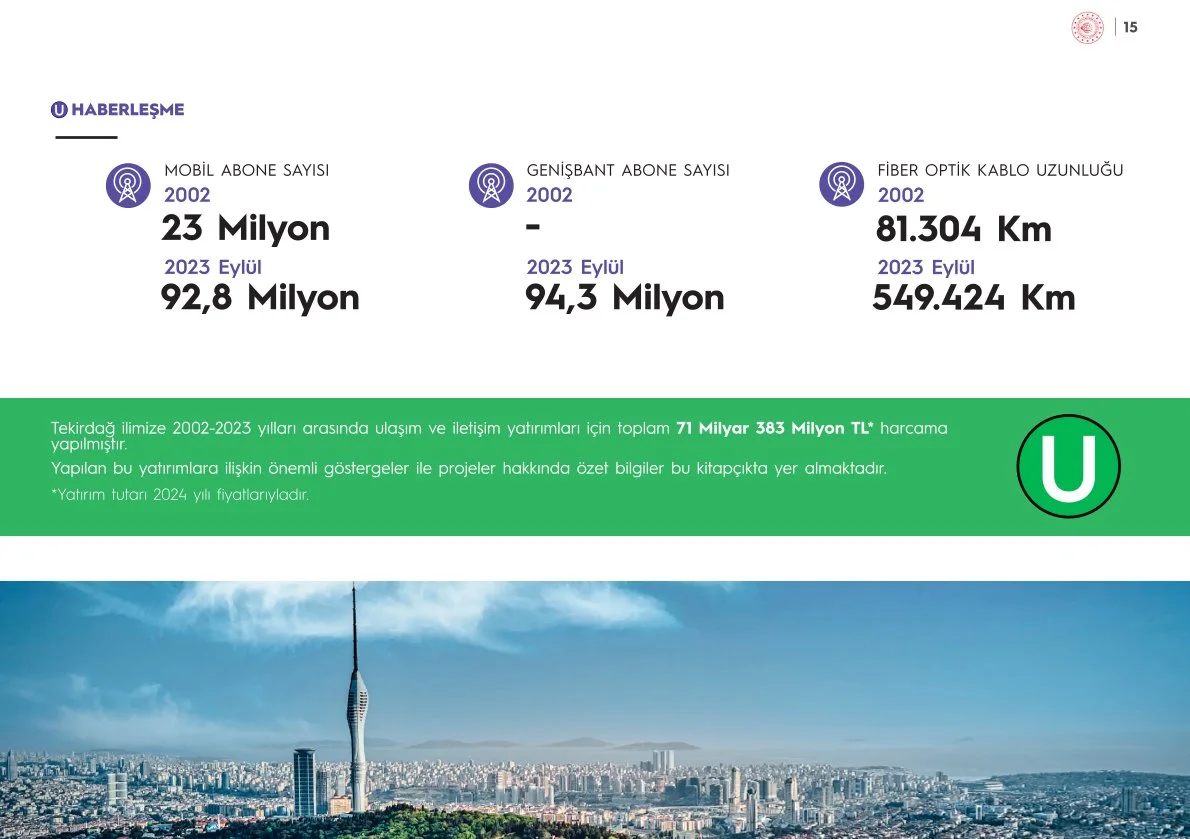1190x839 pixels.
Task: Click the 92,8 Milyon figure
Action: point(260,298)
